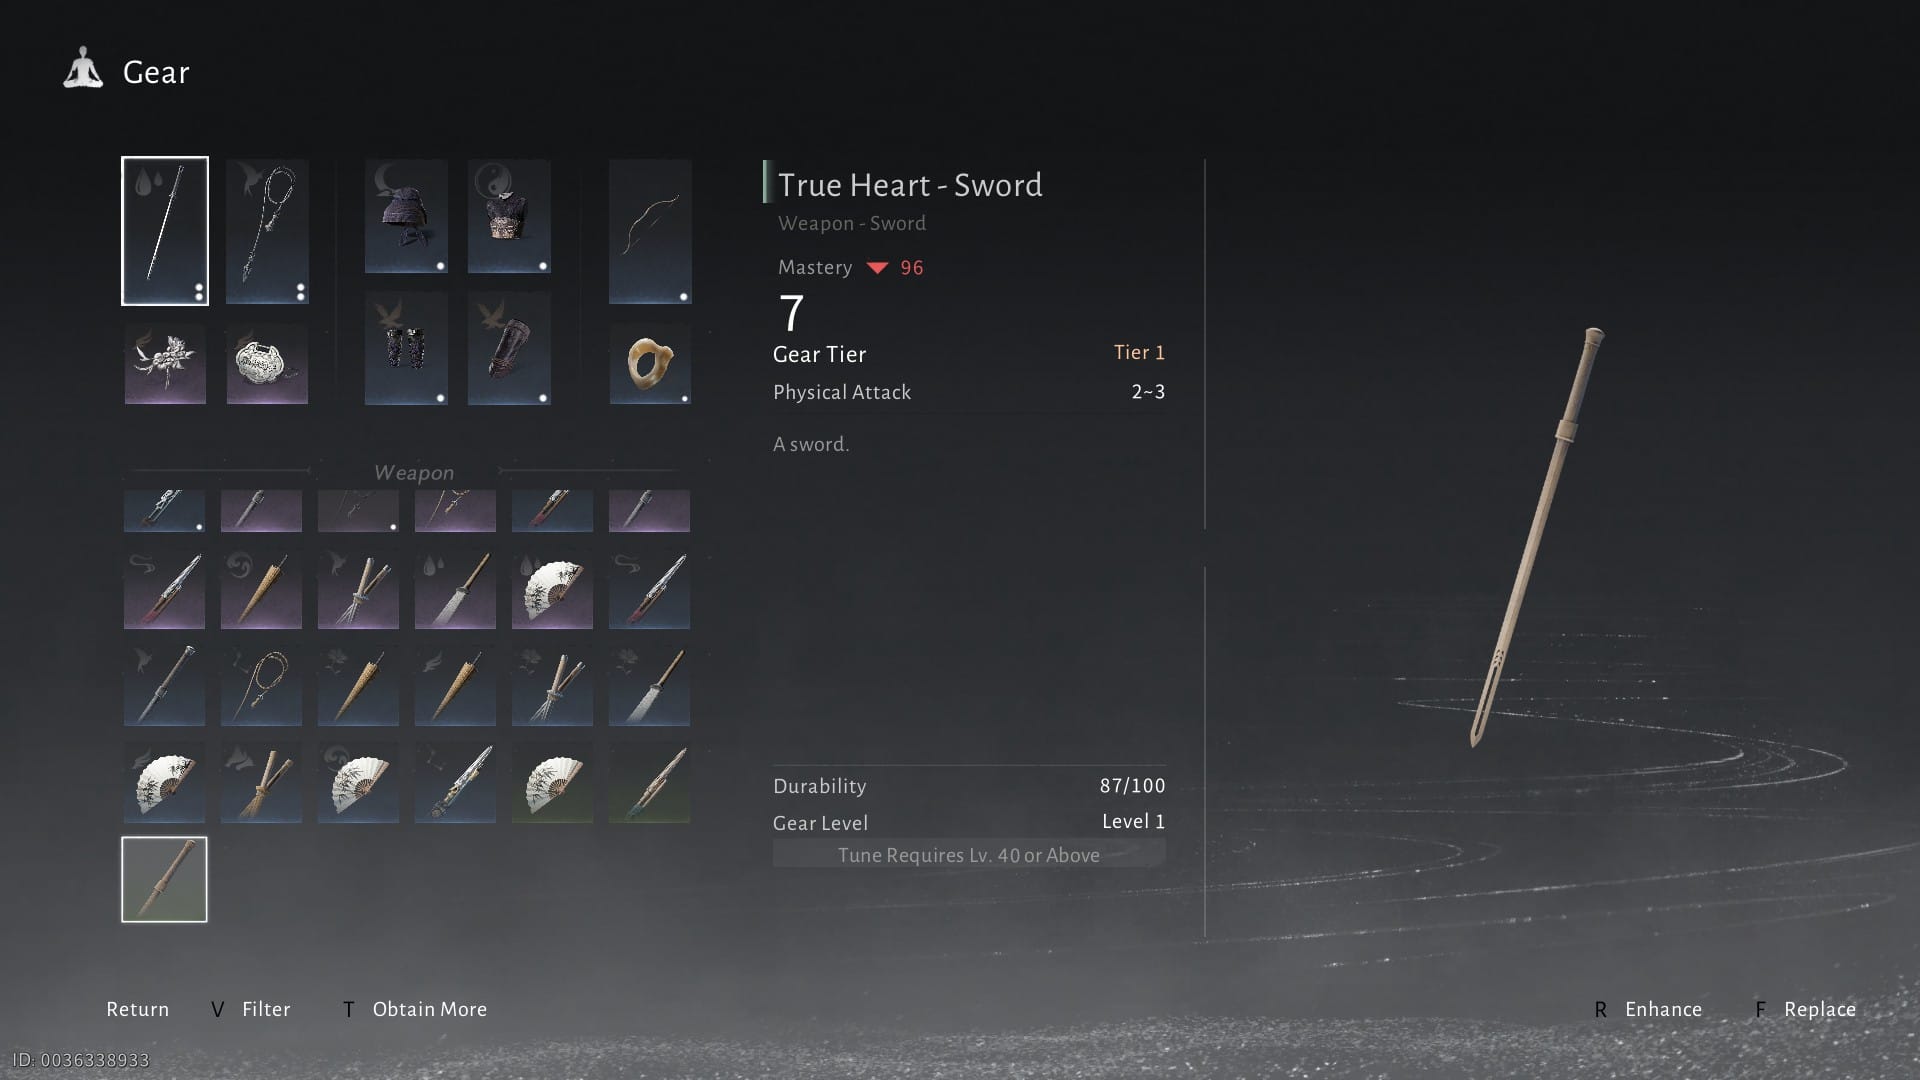Pick the white fan in the purple inventory row
1920x1080 pixels.
552,589
